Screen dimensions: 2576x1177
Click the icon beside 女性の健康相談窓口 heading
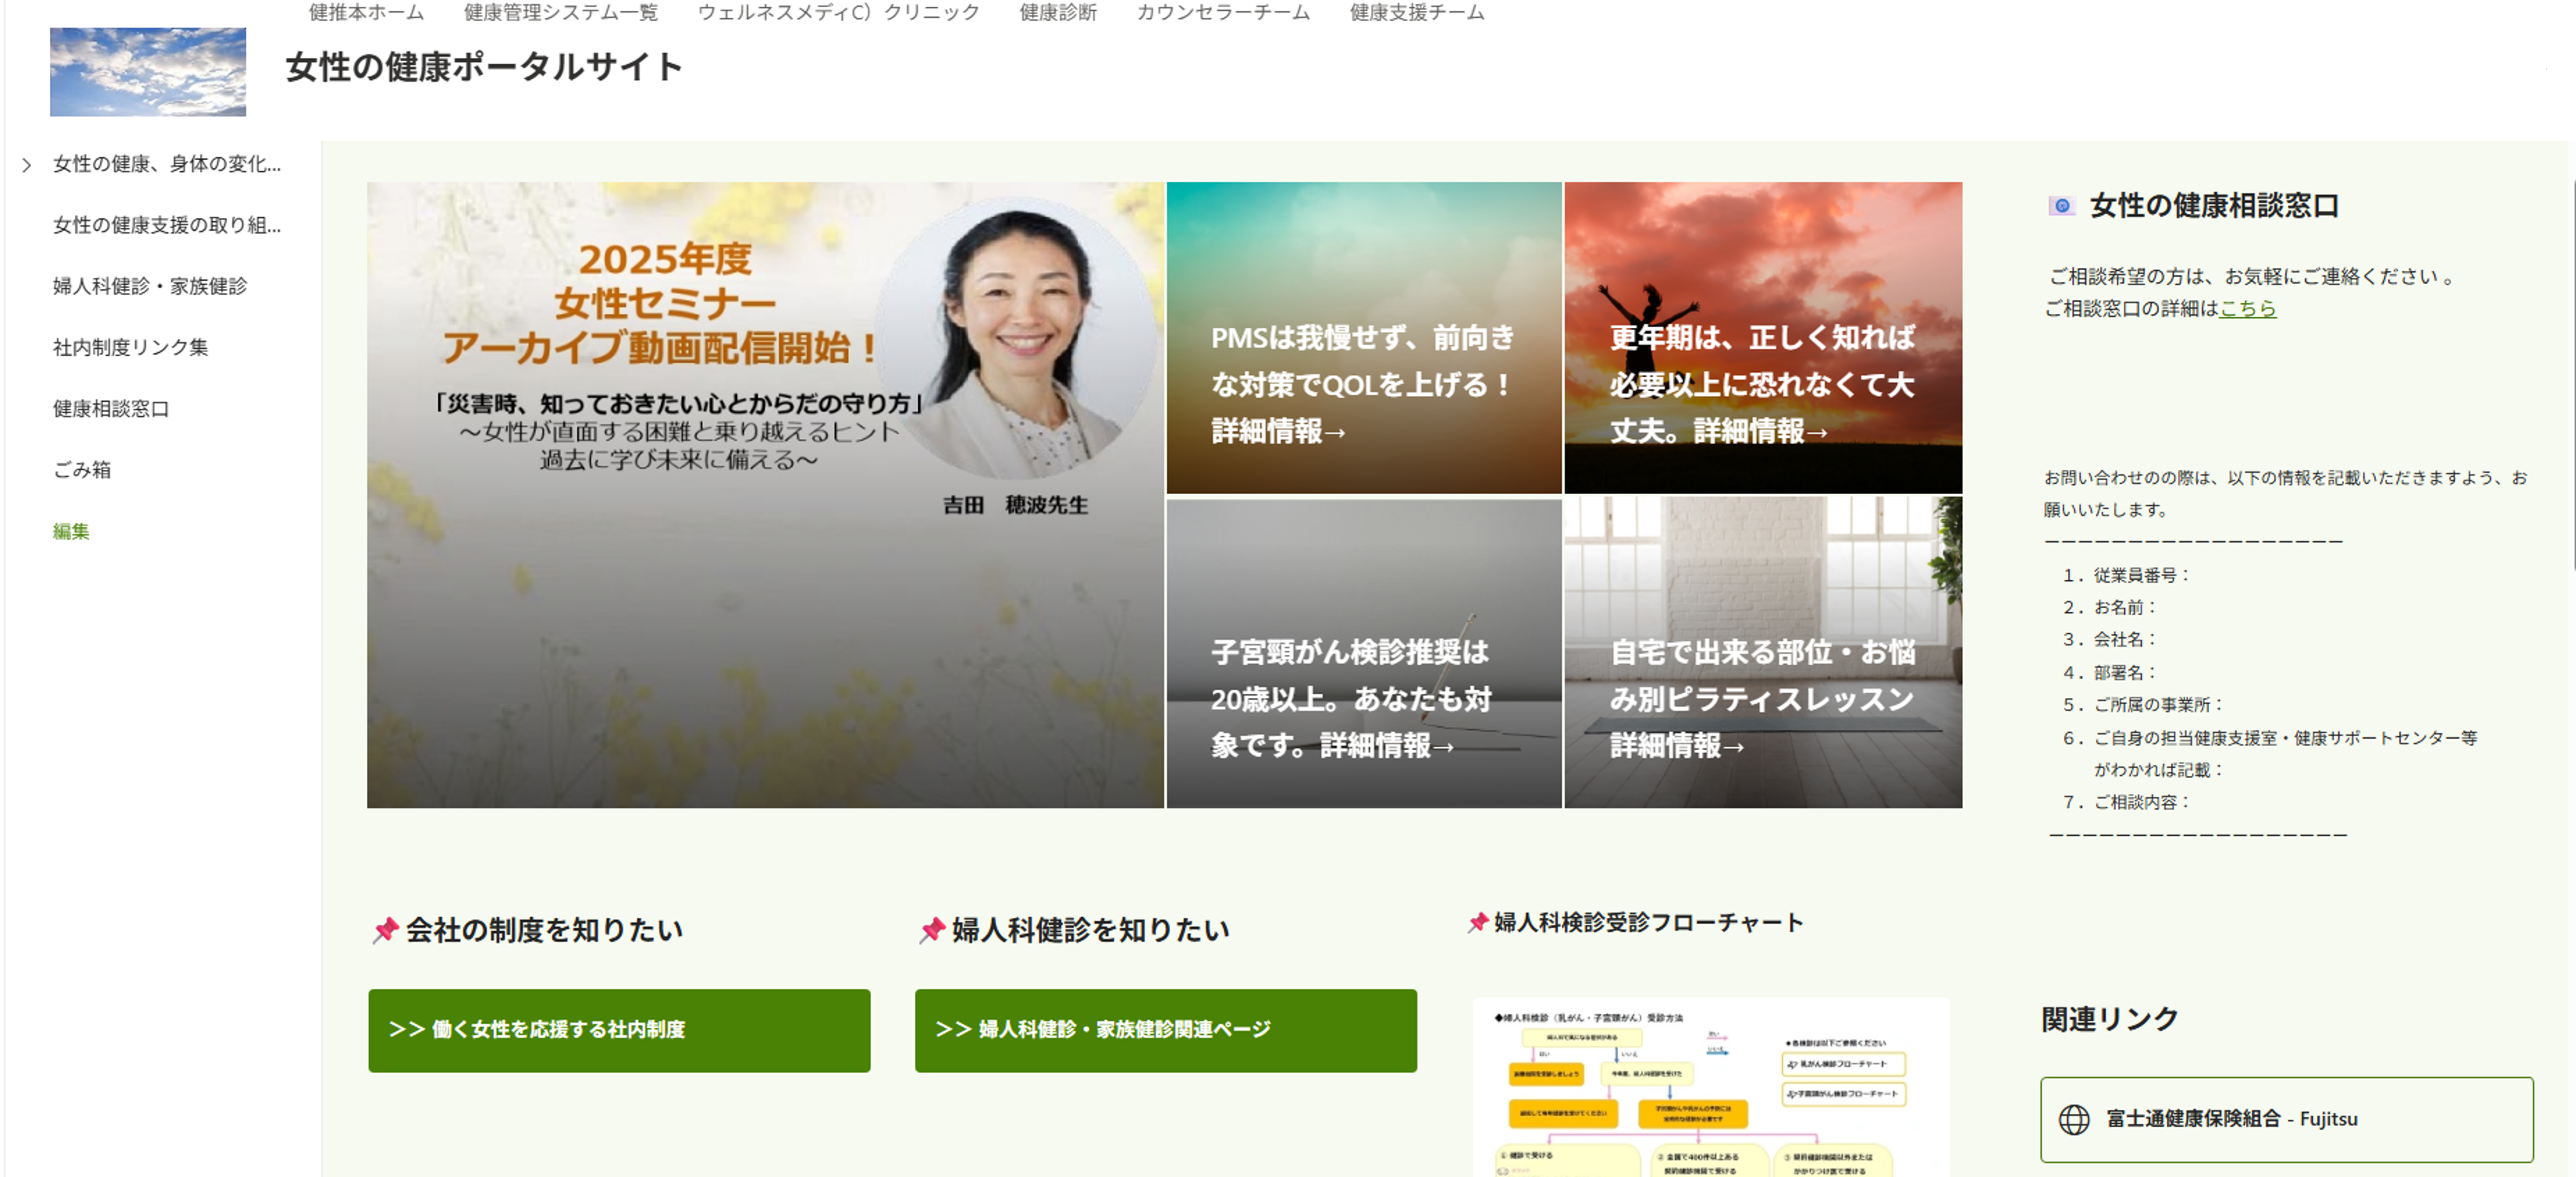click(2061, 206)
